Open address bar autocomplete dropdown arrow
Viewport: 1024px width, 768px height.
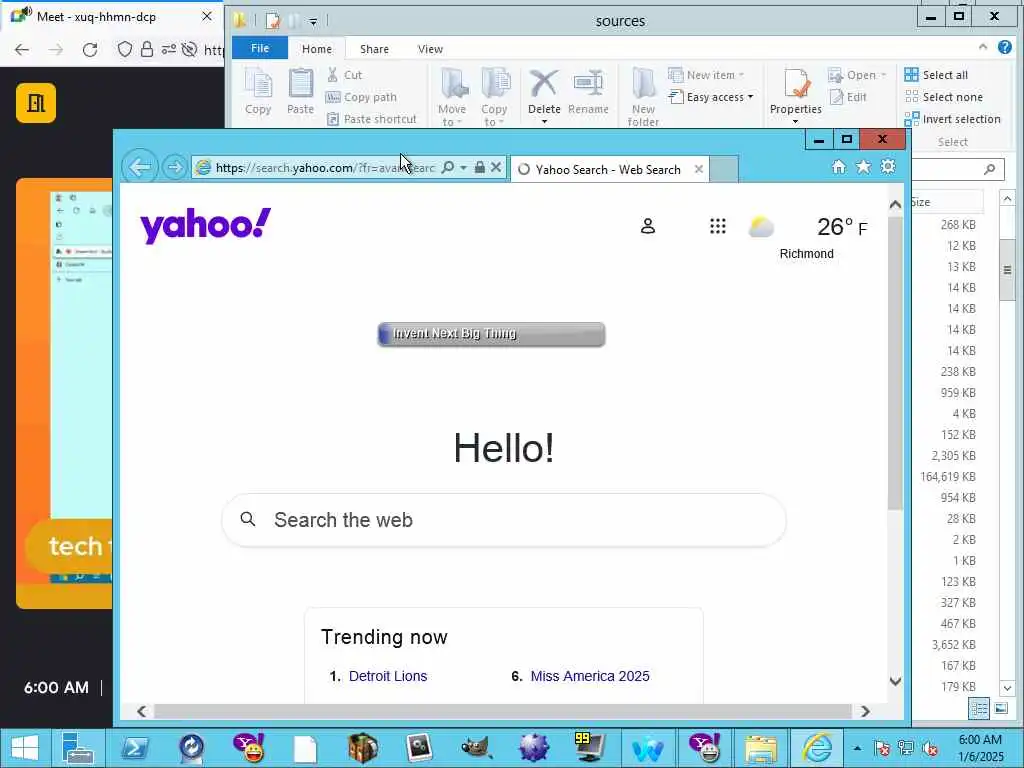pos(463,168)
